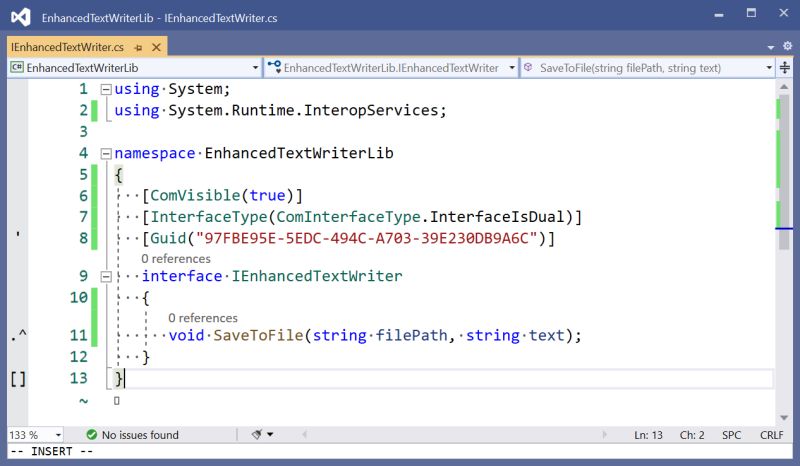Screen dimensions: 800x466
Task: Collapse the namespace EnhancedTextWriterLib block
Action: coord(106,153)
